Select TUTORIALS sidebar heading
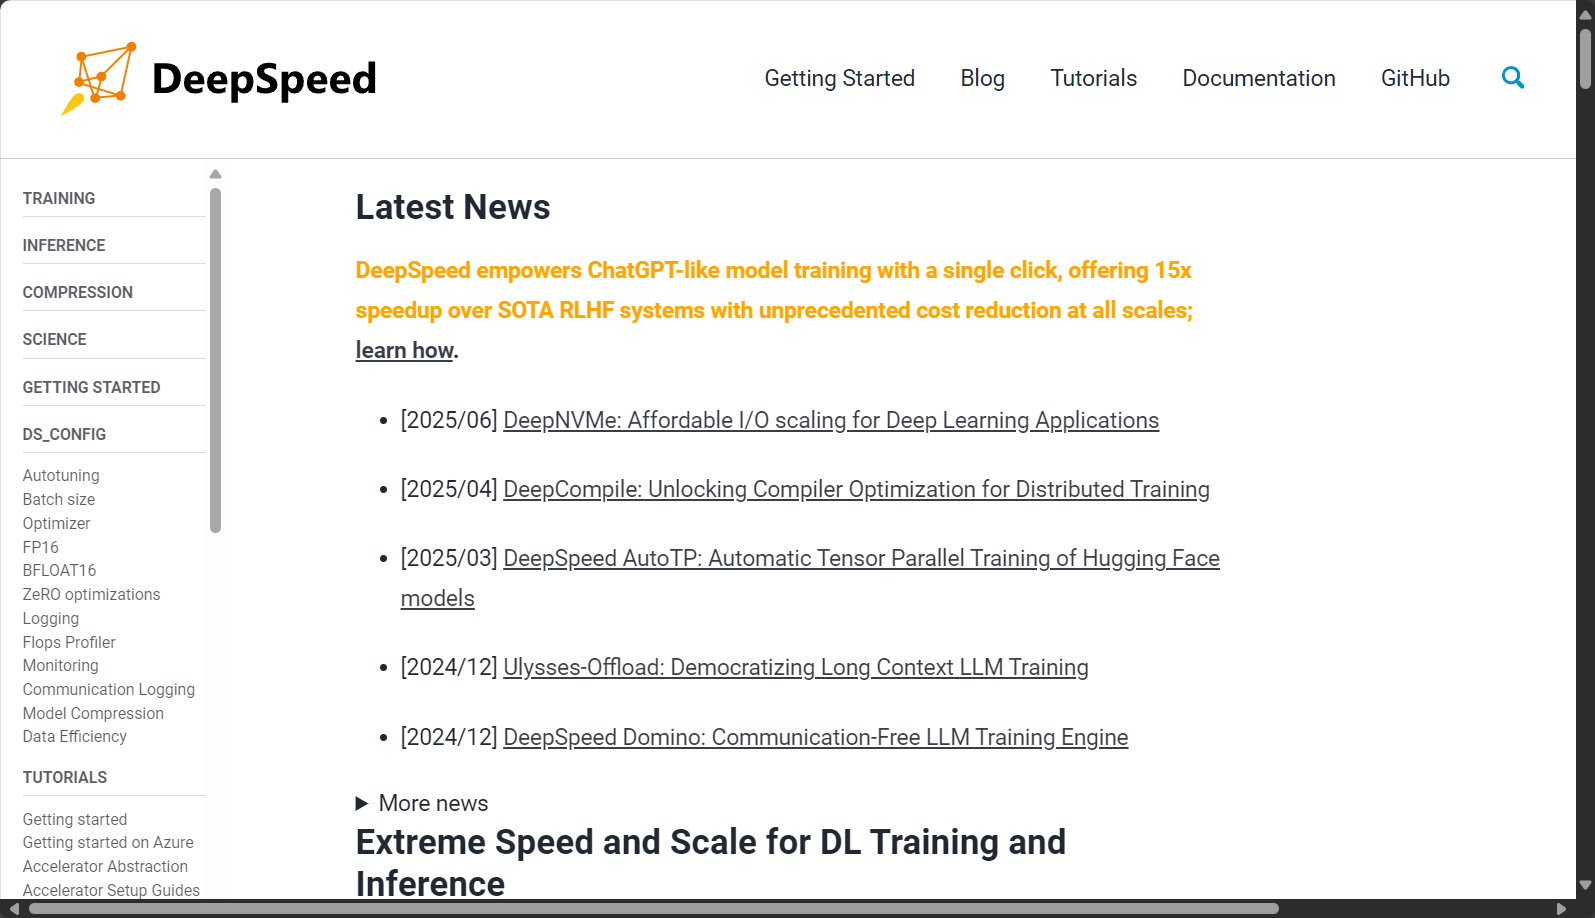Screen dimensions: 1595x918 [x=65, y=777]
